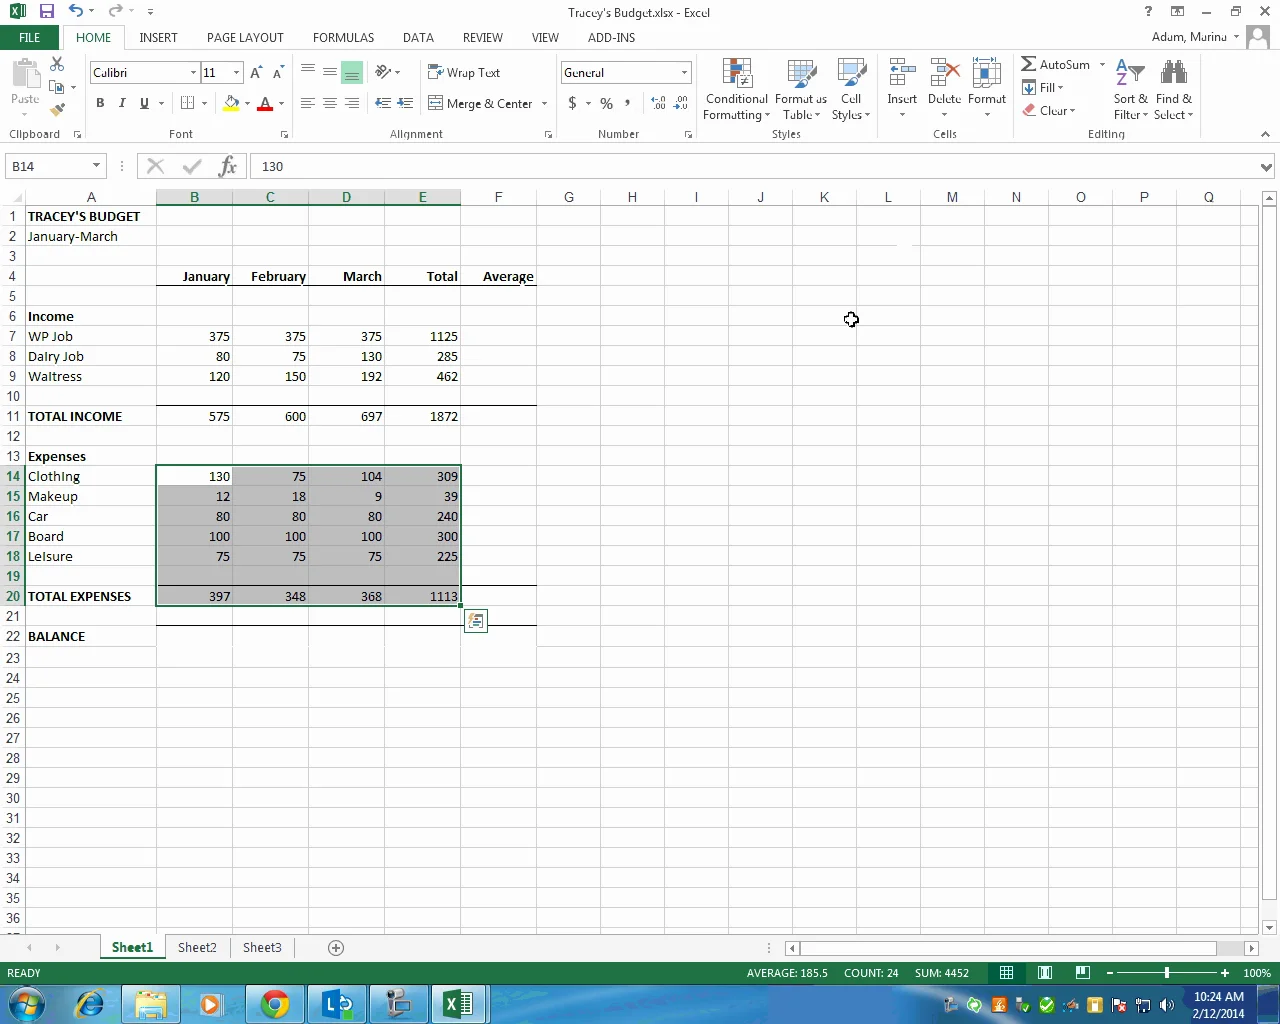
Task: Open the General number format dropdown
Action: click(685, 73)
